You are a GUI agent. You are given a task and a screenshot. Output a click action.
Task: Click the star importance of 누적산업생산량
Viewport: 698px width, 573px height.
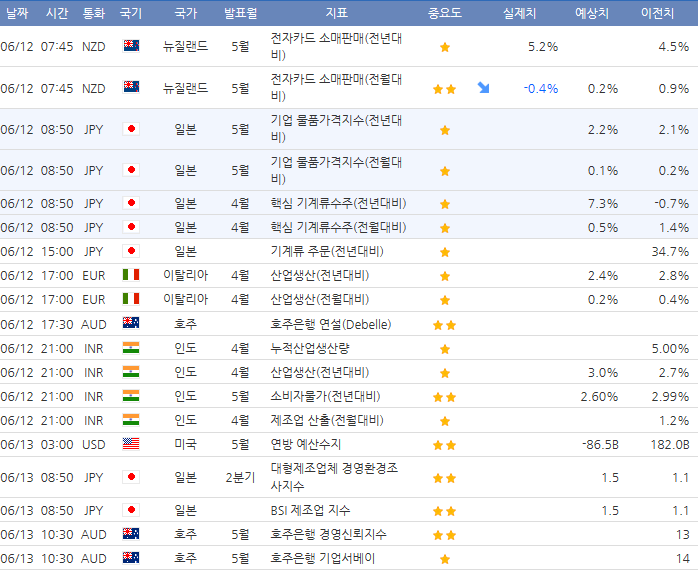[x=445, y=349]
